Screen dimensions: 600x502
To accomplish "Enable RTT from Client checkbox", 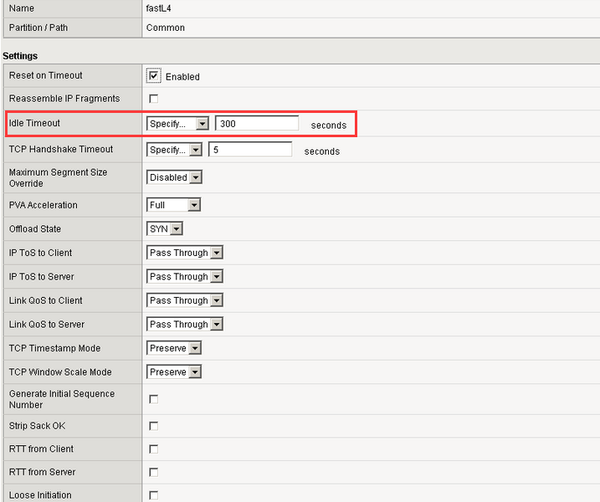I will [x=154, y=449].
